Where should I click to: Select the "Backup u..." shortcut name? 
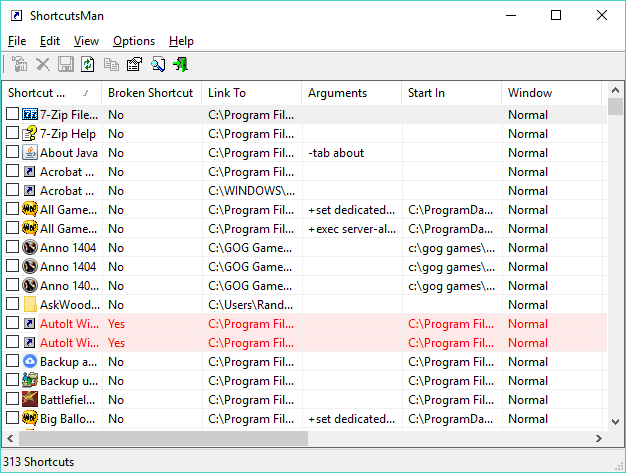(69, 381)
